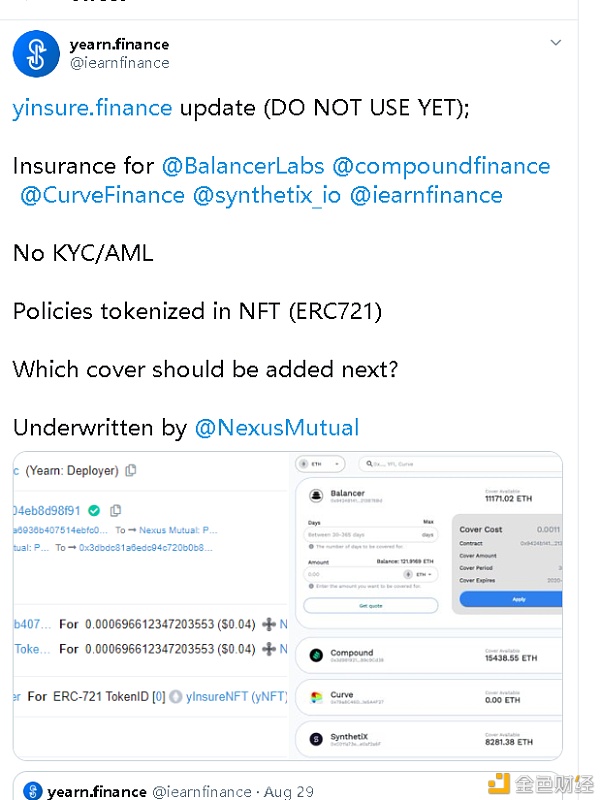This screenshot has height=800, width=600.
Task: Open the ETH currency dropdown at top
Action: click(320, 464)
